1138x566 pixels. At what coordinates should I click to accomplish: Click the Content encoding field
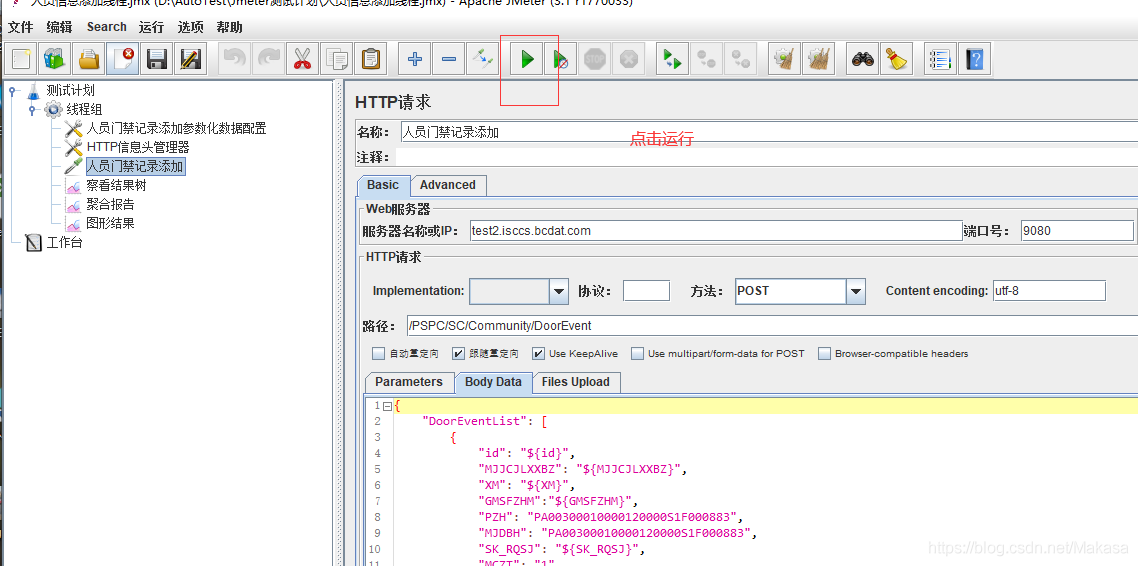(1049, 291)
